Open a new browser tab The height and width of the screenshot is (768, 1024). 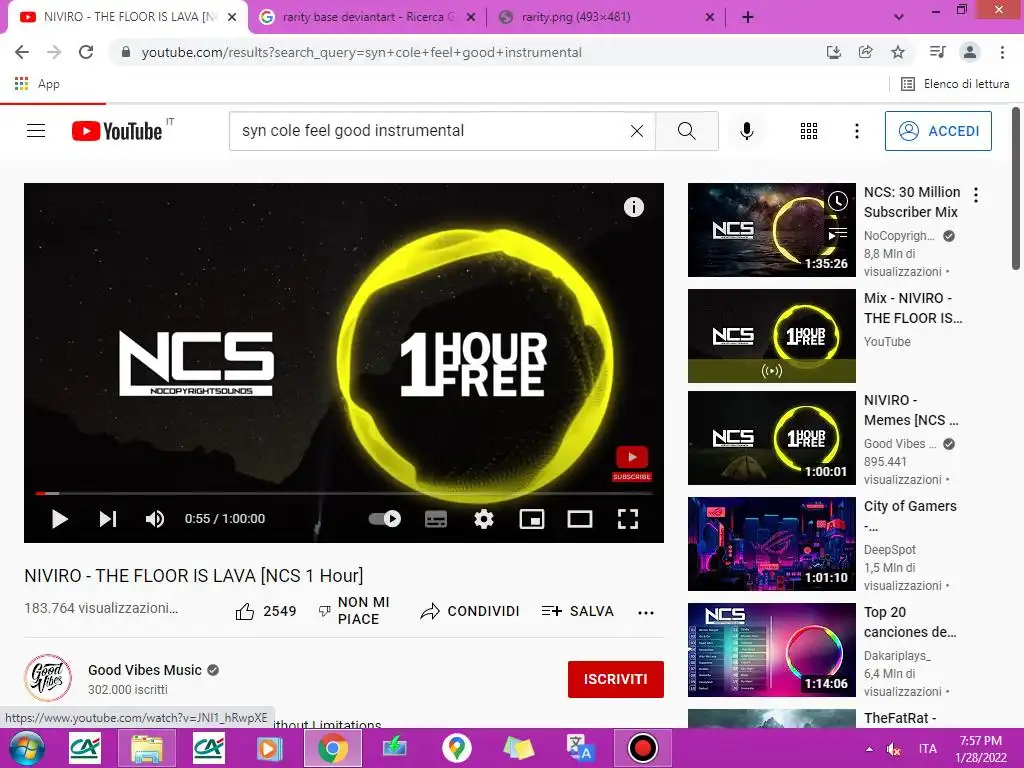[748, 17]
